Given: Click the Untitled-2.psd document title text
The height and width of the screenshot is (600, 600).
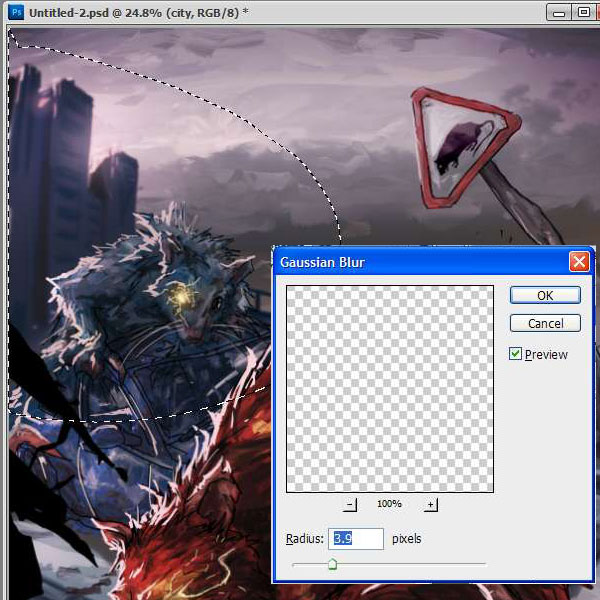Looking at the screenshot, I should [139, 13].
